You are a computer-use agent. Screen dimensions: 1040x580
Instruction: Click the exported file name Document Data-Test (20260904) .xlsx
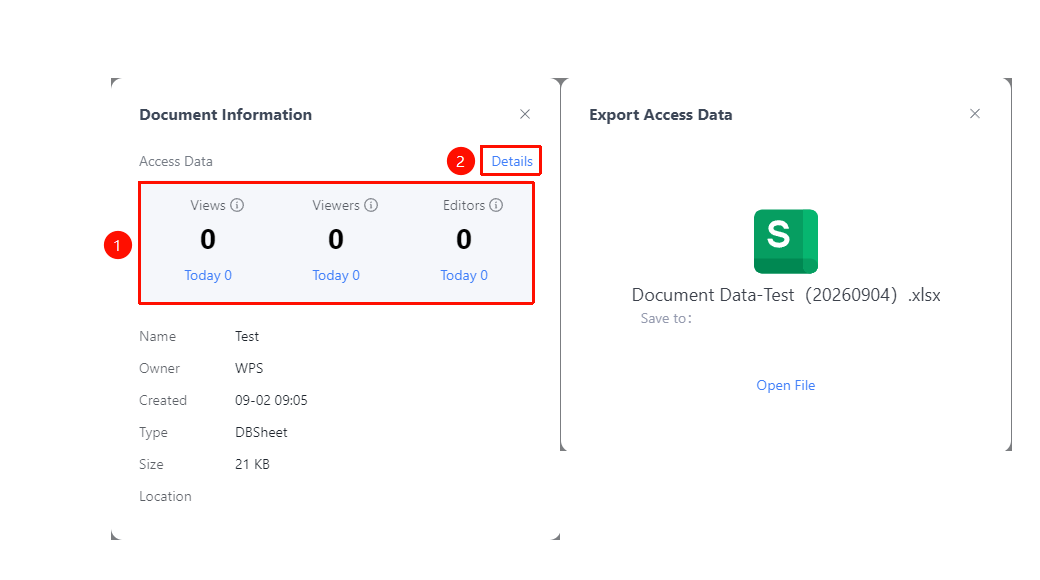(786, 295)
